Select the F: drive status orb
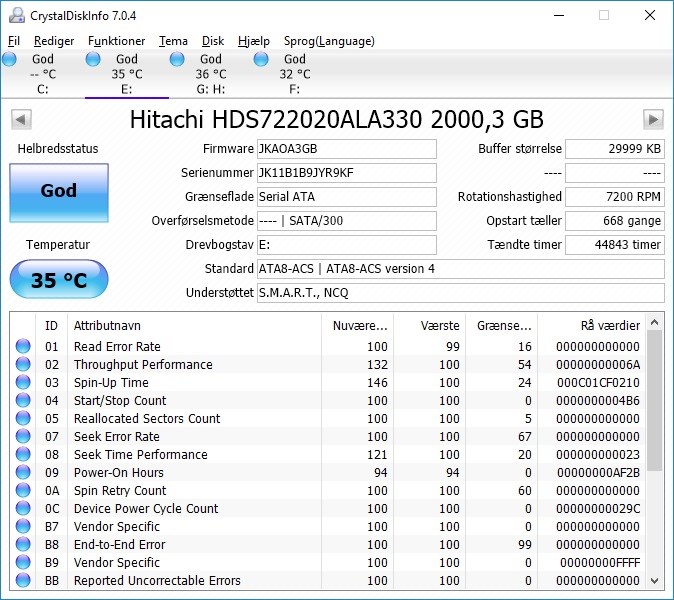Image resolution: width=674 pixels, height=600 pixels. coord(261,59)
